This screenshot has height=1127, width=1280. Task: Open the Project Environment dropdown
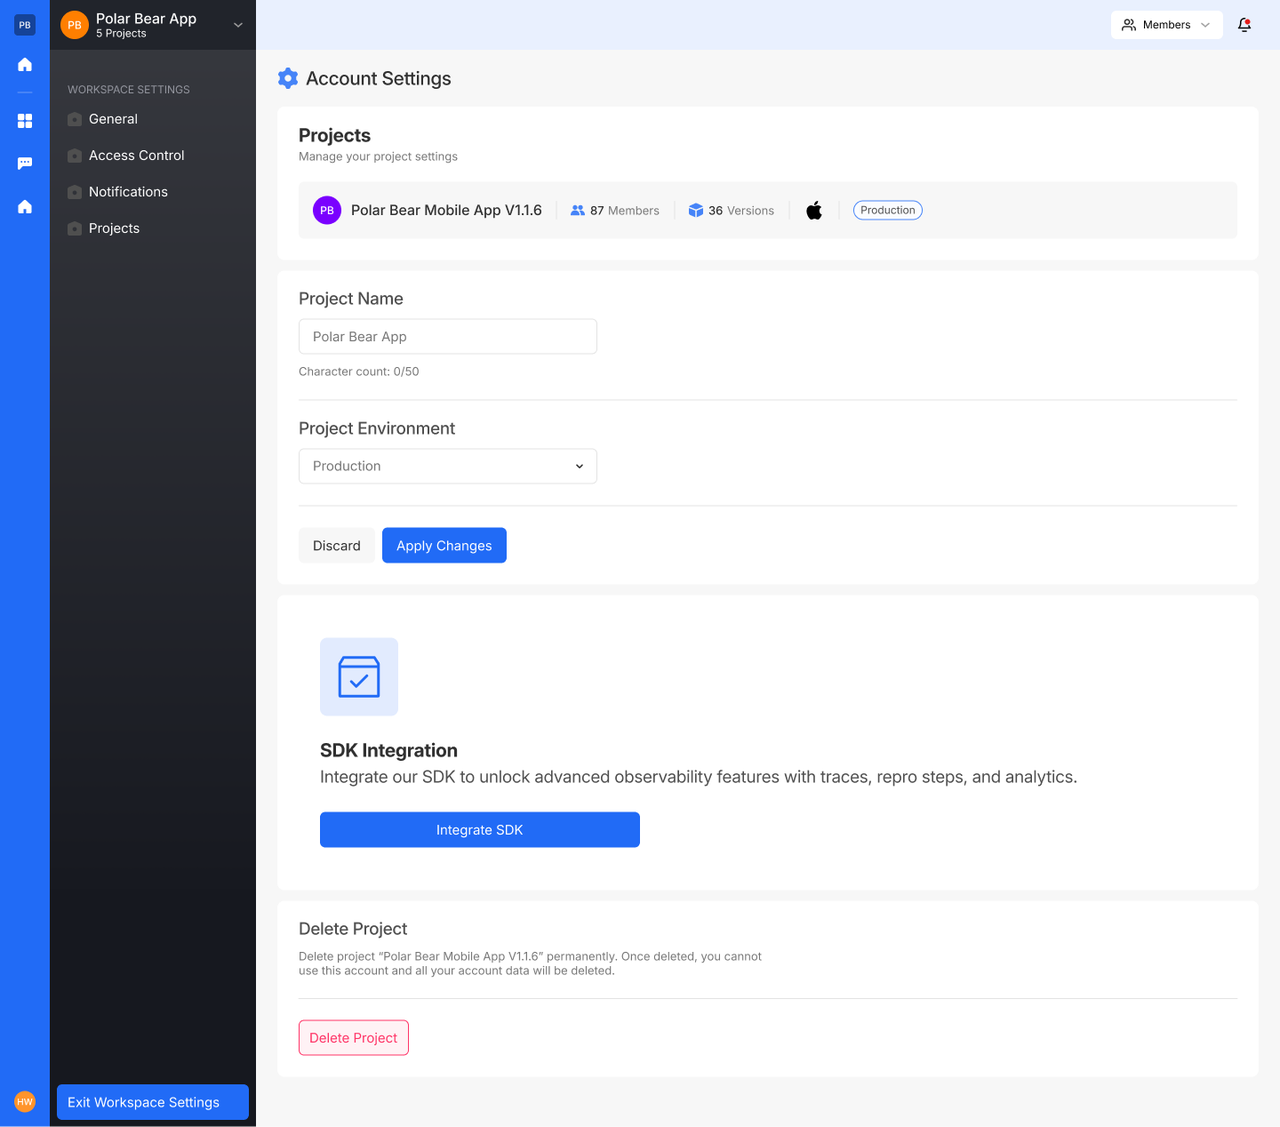coord(447,466)
